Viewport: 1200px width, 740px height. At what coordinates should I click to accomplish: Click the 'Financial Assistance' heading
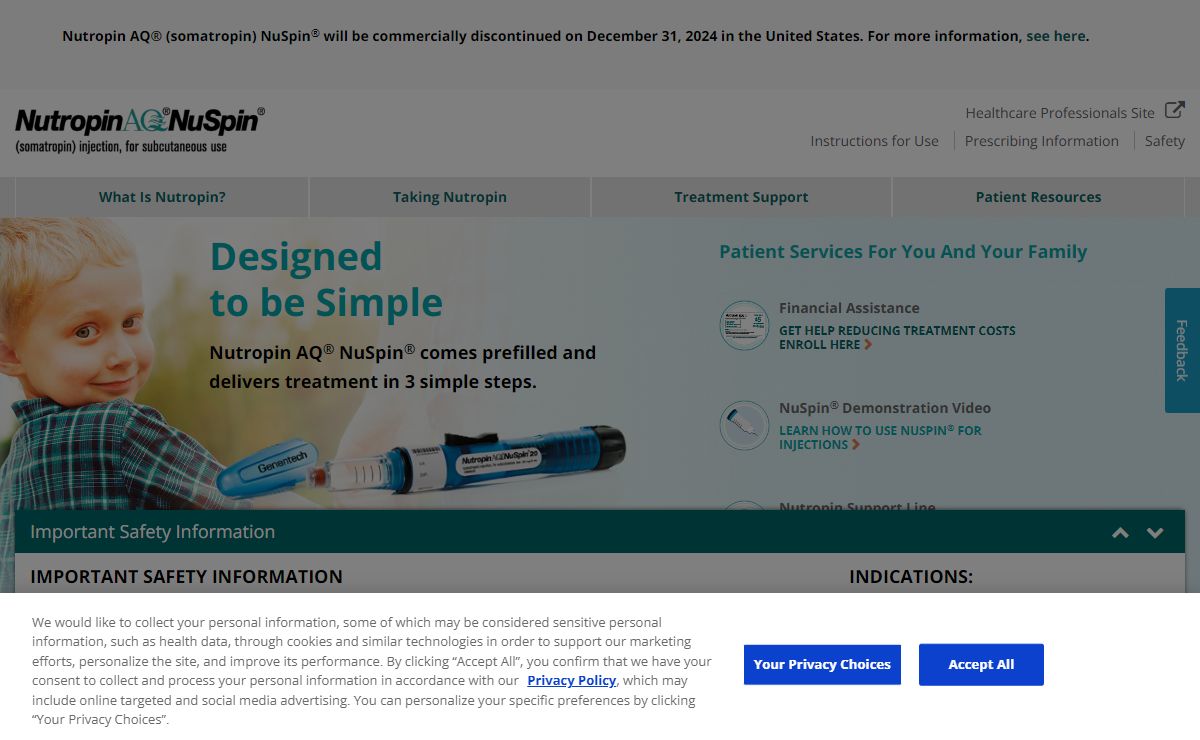[x=849, y=308]
